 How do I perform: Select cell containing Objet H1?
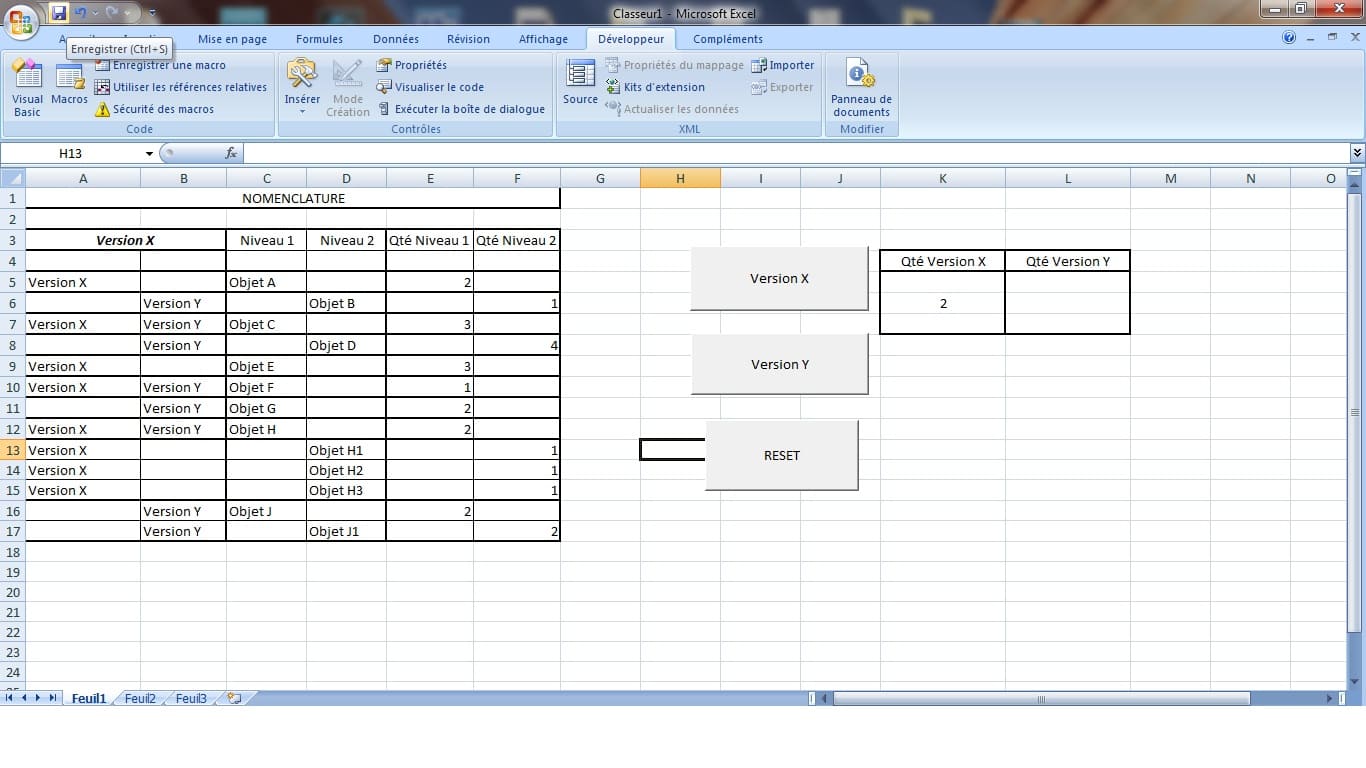pyautogui.click(x=346, y=450)
